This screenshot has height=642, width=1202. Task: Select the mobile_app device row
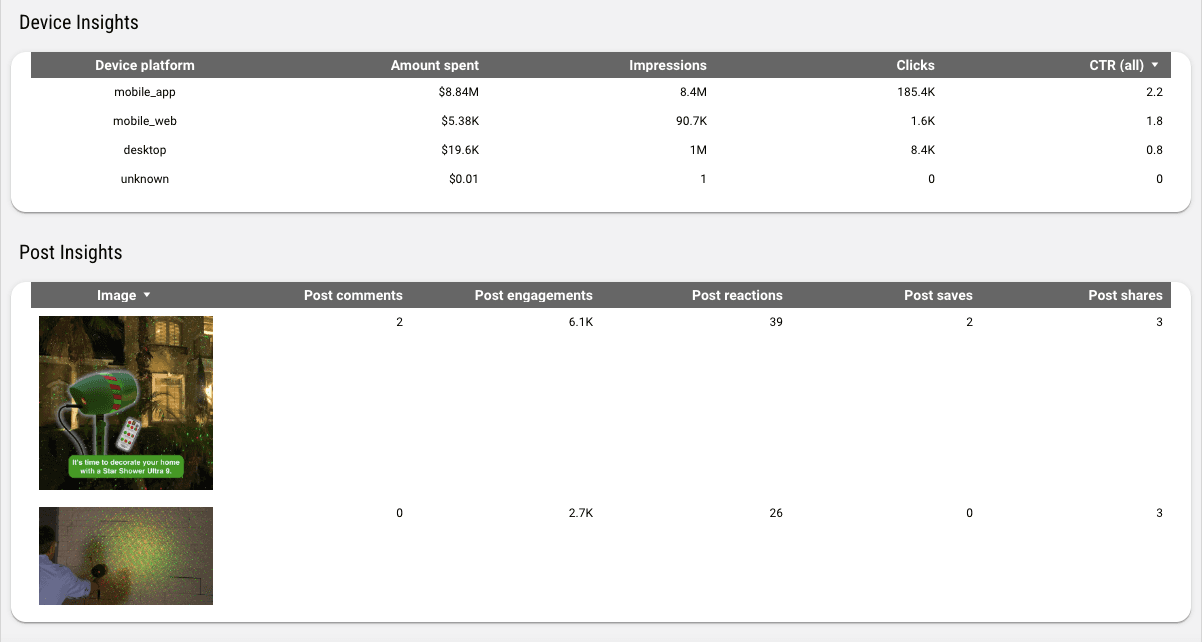point(145,92)
